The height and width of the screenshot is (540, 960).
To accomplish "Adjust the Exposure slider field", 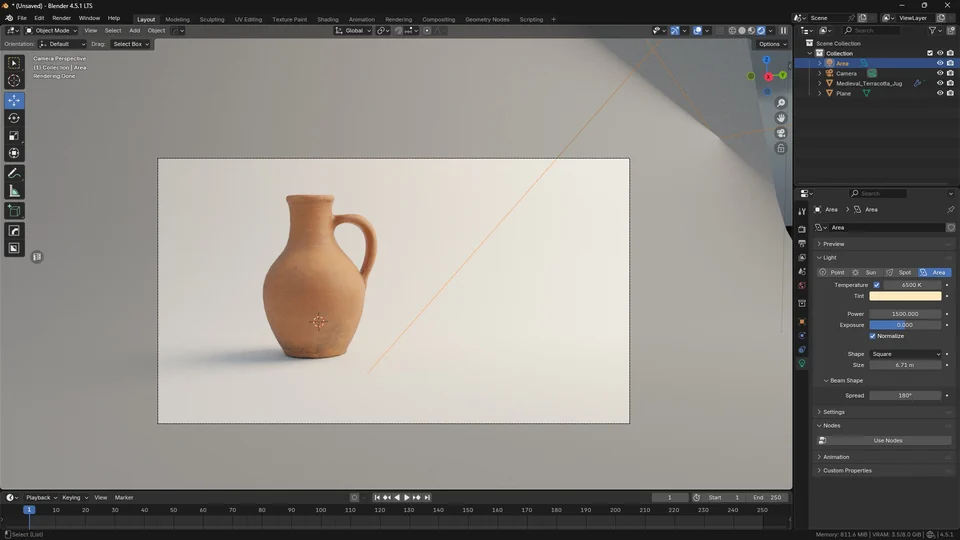I will pyautogui.click(x=906, y=325).
